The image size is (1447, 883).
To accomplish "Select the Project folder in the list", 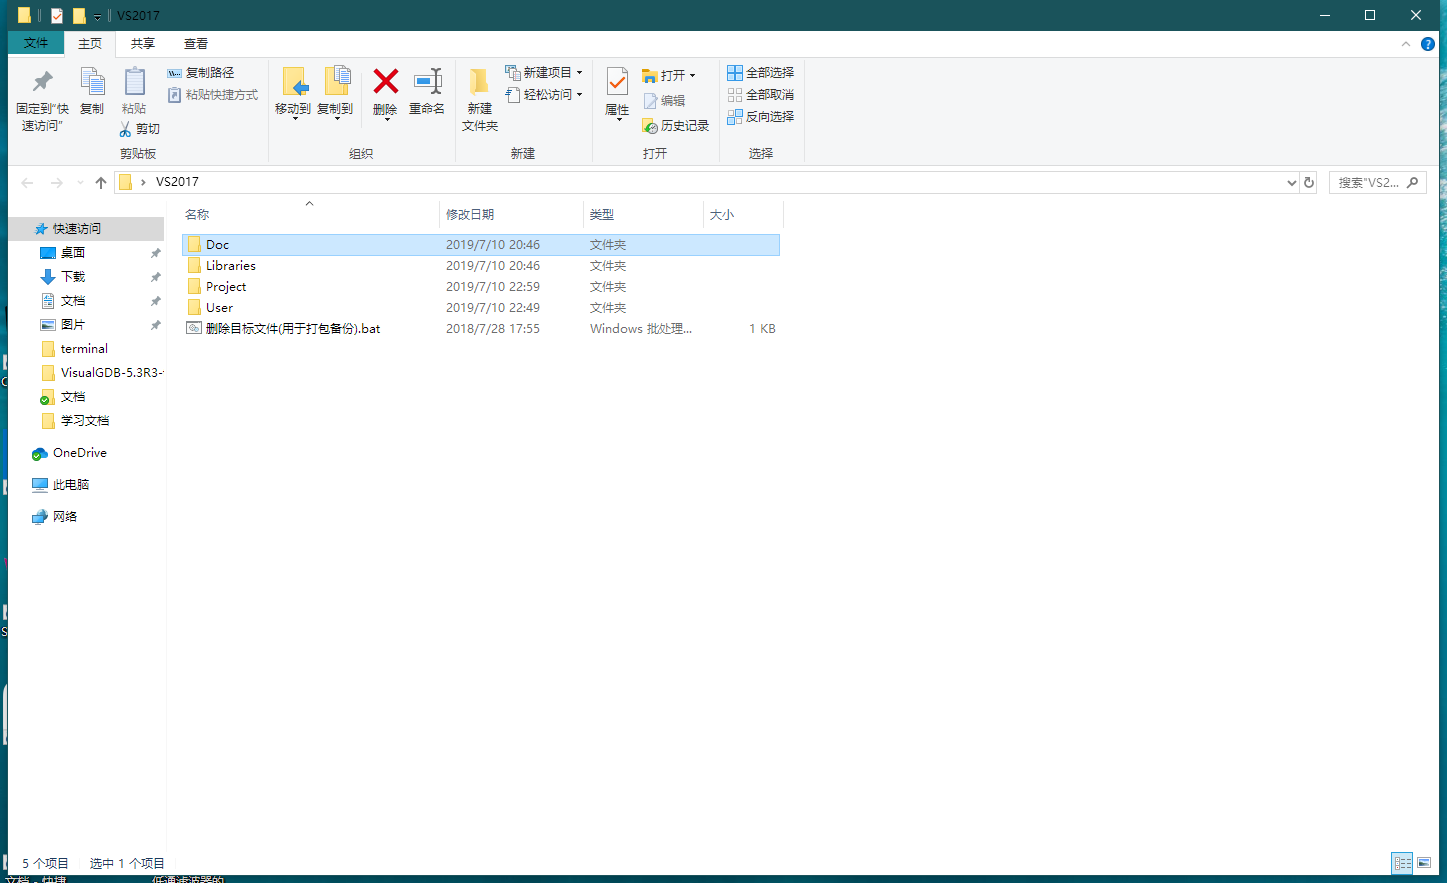I will point(226,287).
